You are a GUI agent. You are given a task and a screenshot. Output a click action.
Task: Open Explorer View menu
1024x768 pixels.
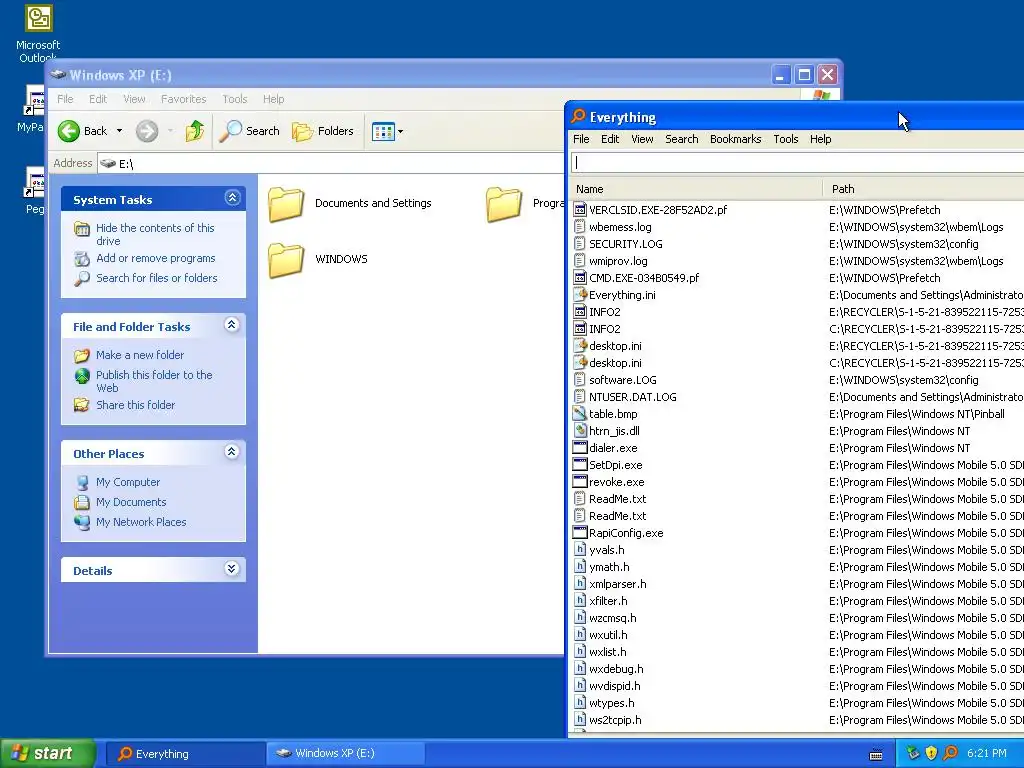(x=134, y=99)
